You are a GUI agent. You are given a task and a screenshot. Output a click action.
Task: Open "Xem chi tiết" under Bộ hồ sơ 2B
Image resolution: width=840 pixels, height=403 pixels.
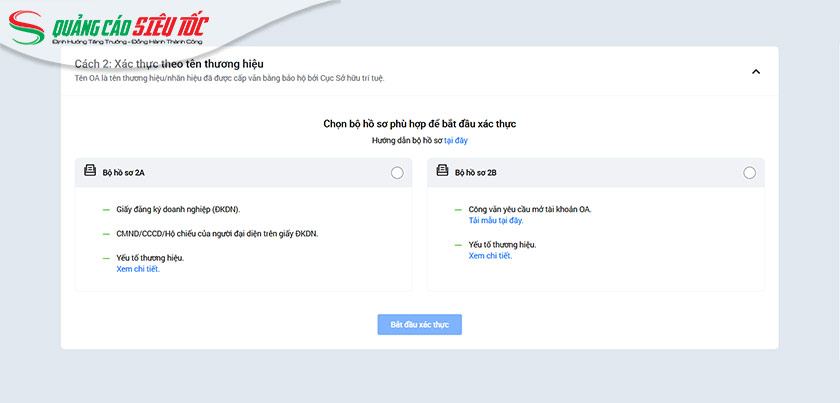(x=490, y=256)
